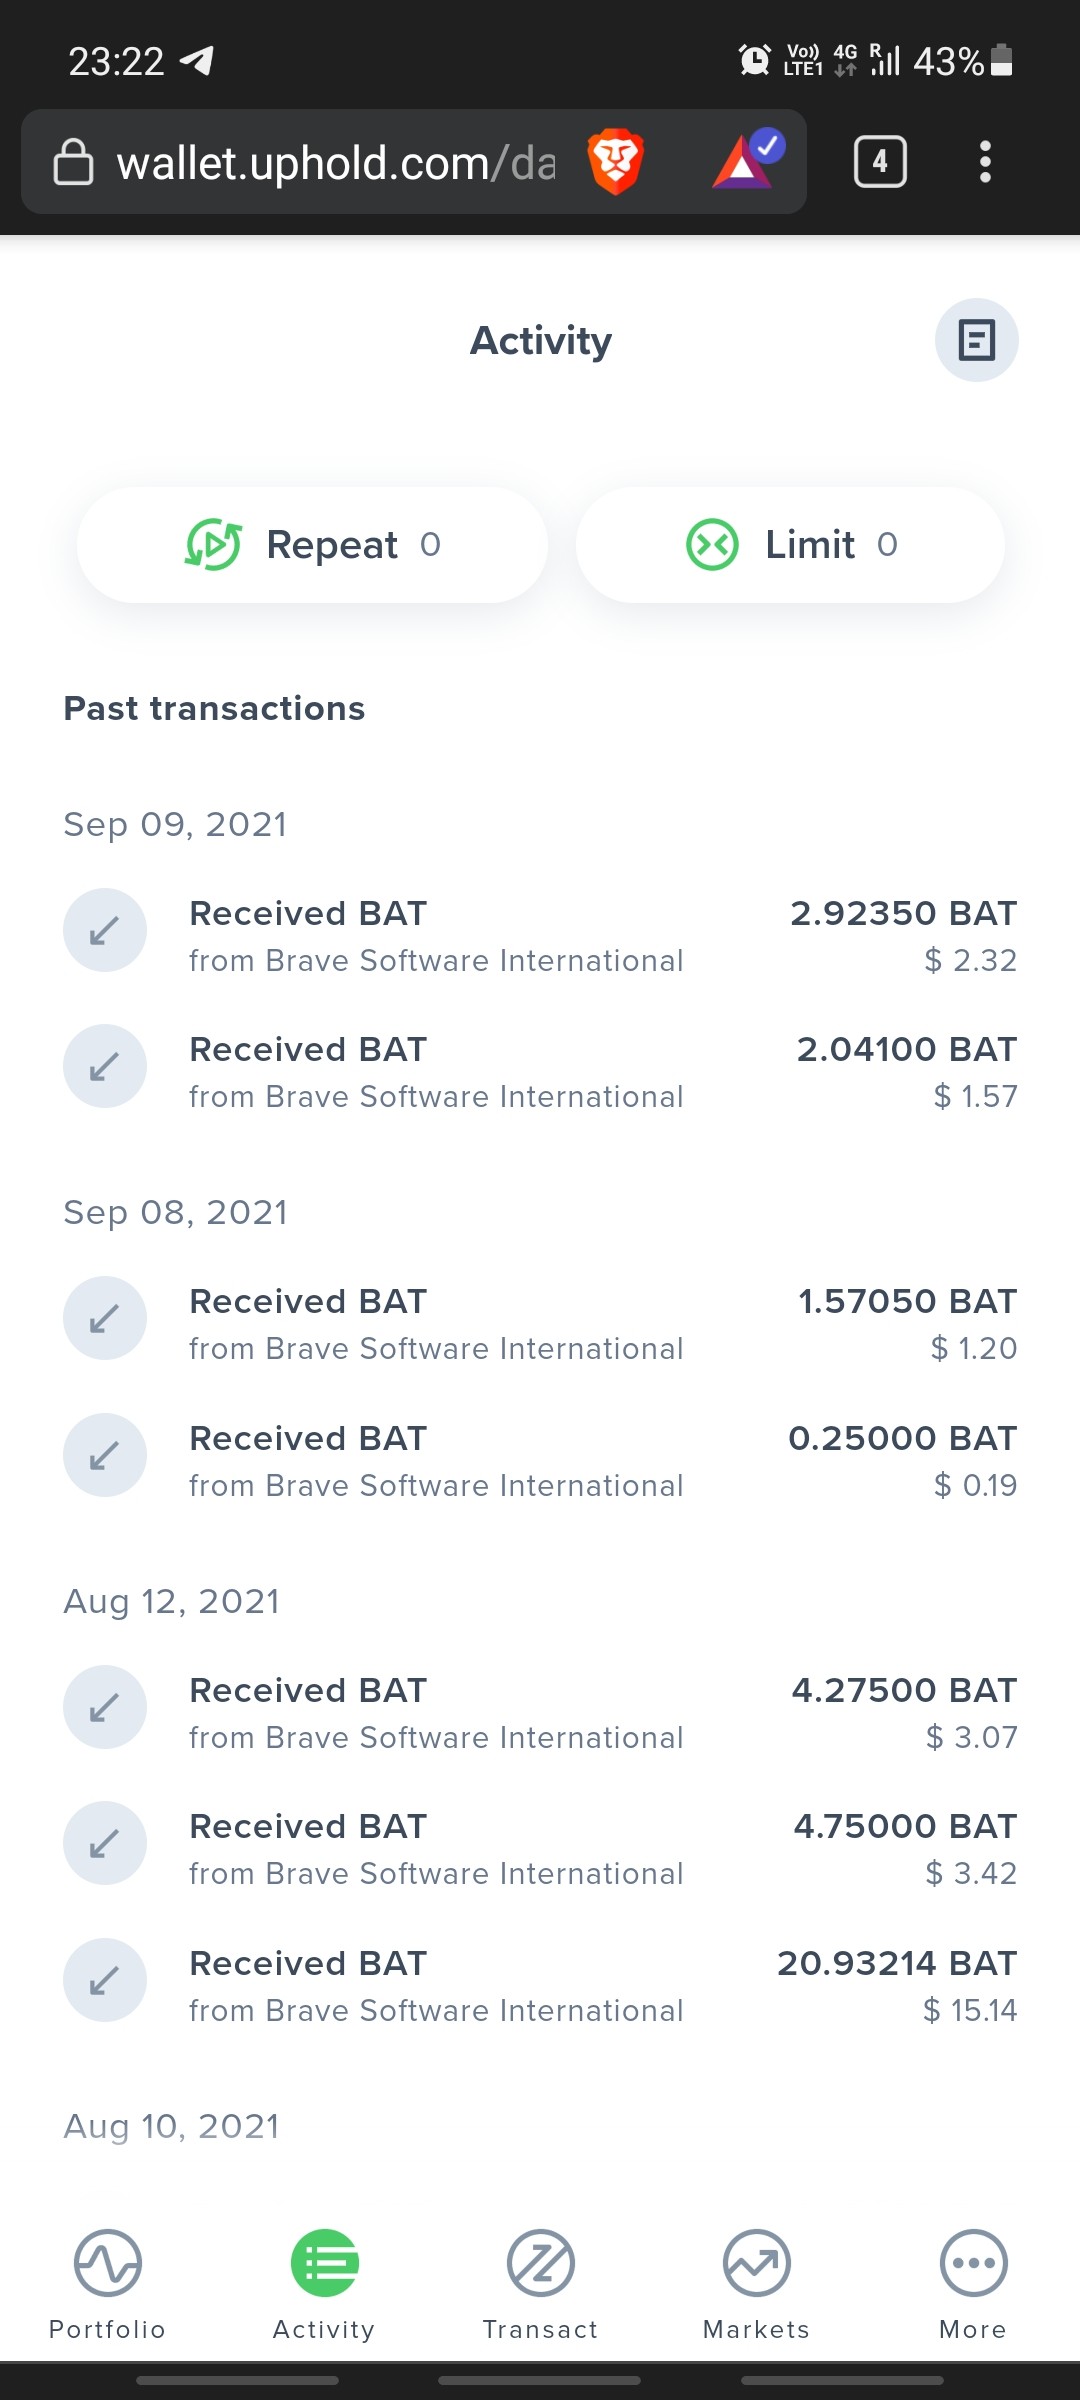Tap the Brave Shields lion icon

616,162
